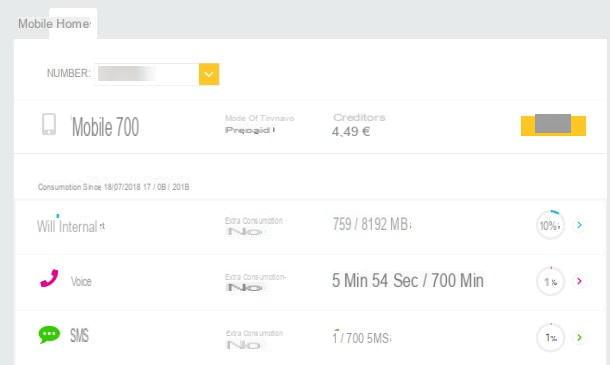Screen dimensions: 610x365
Task: Click the 759 / 8192 MB usage text
Action: pyautogui.click(x=372, y=224)
